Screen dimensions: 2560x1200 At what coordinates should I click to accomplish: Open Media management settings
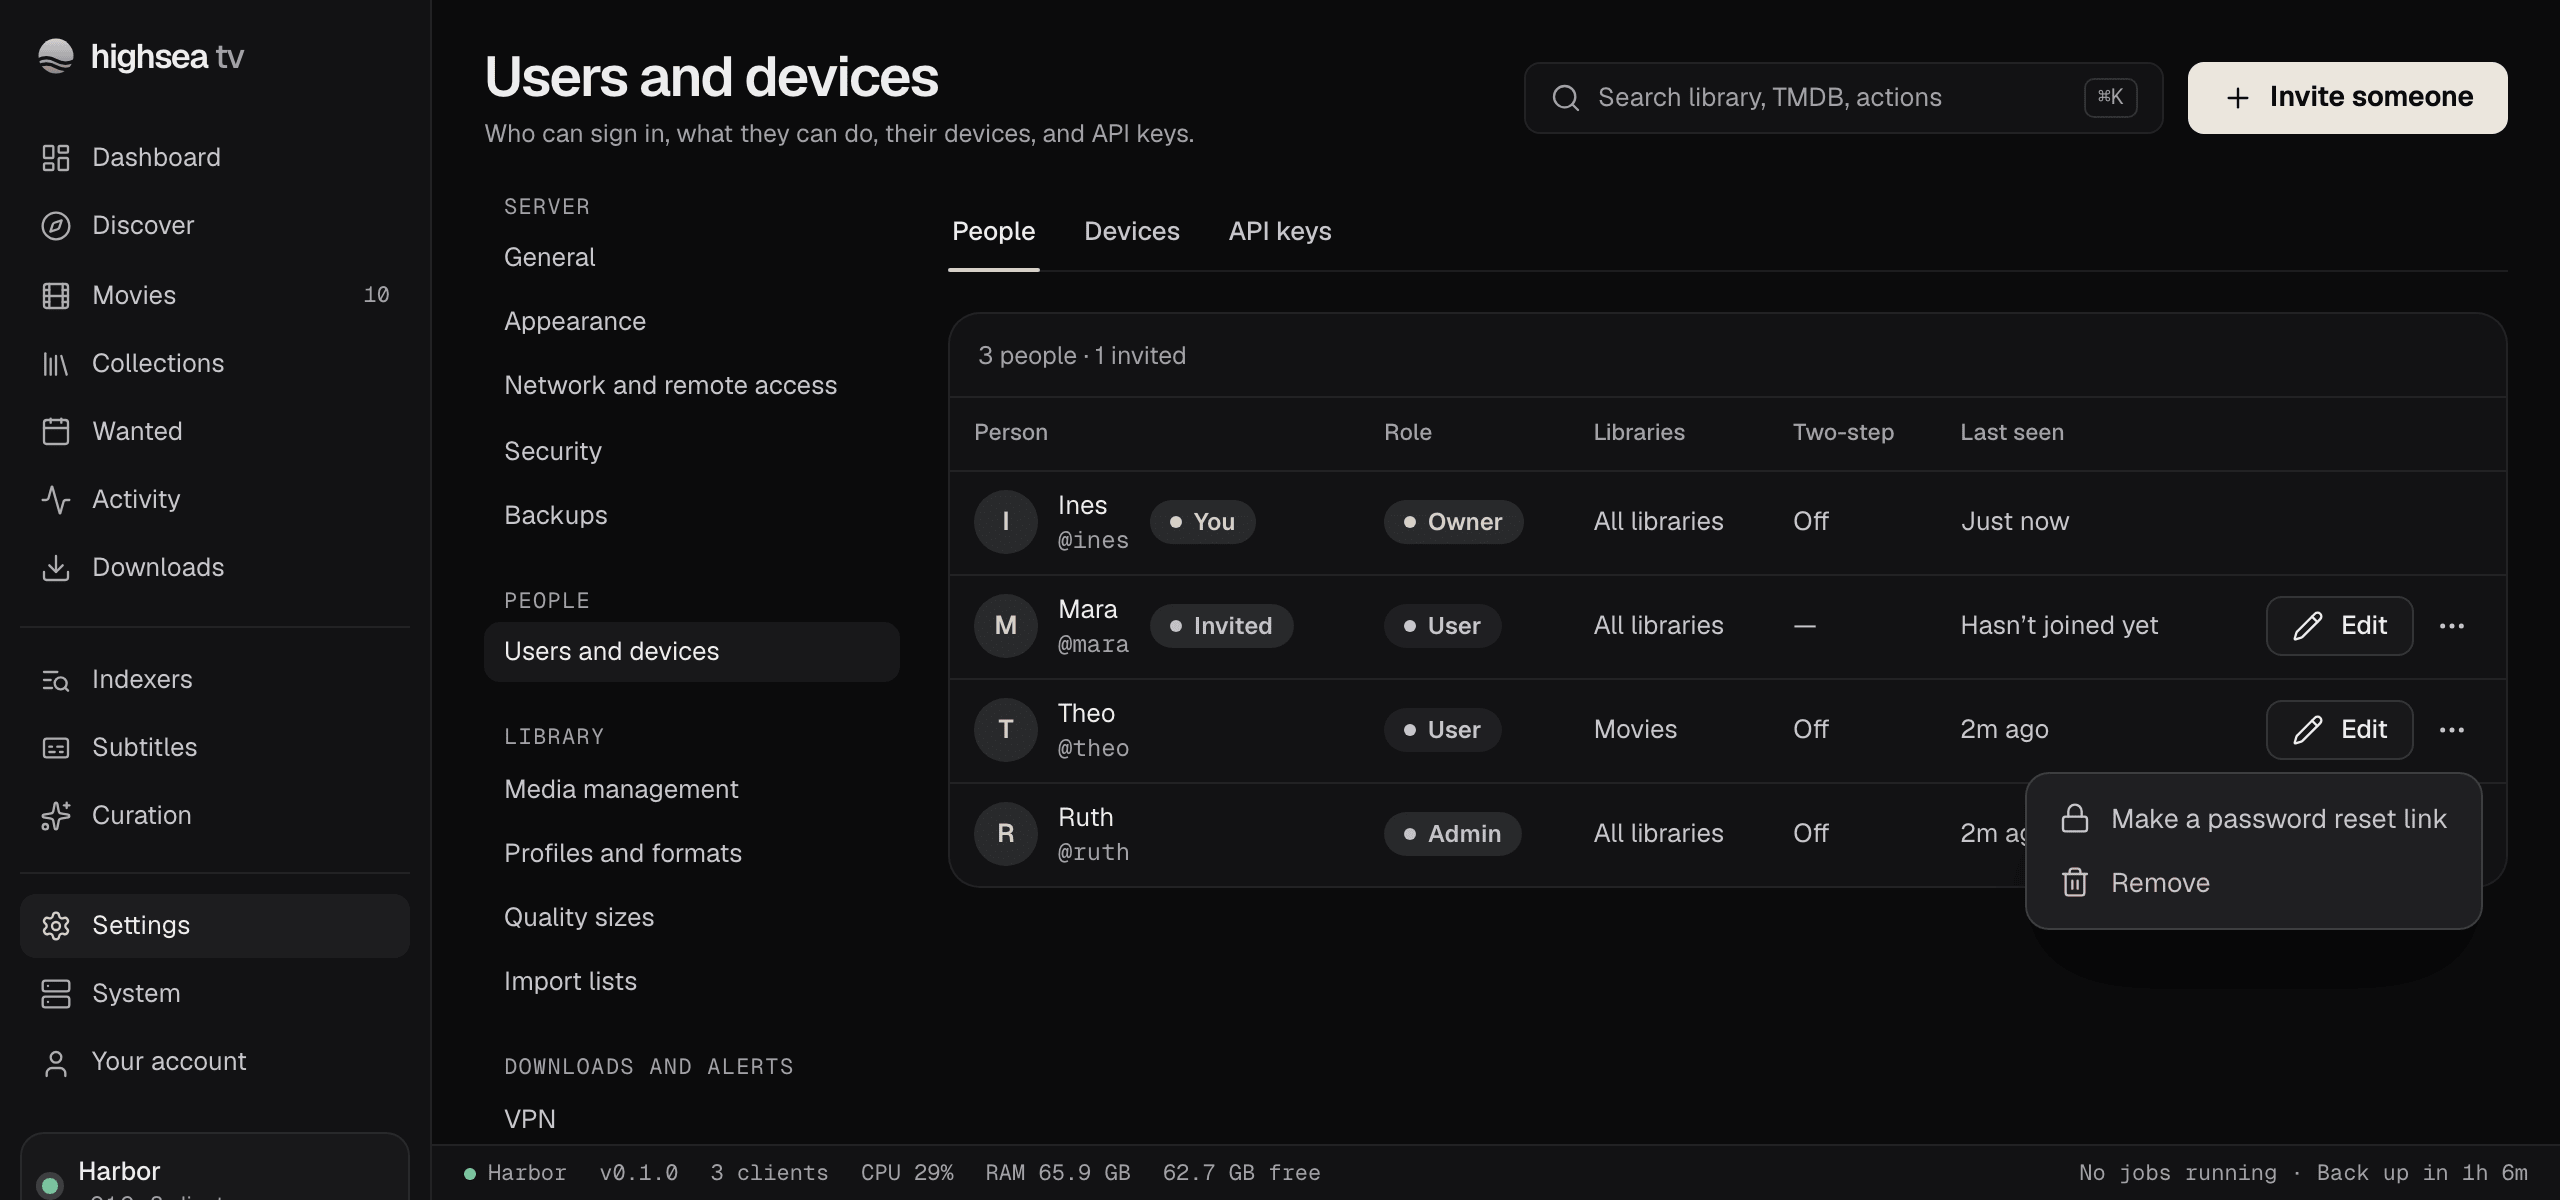tap(692, 790)
